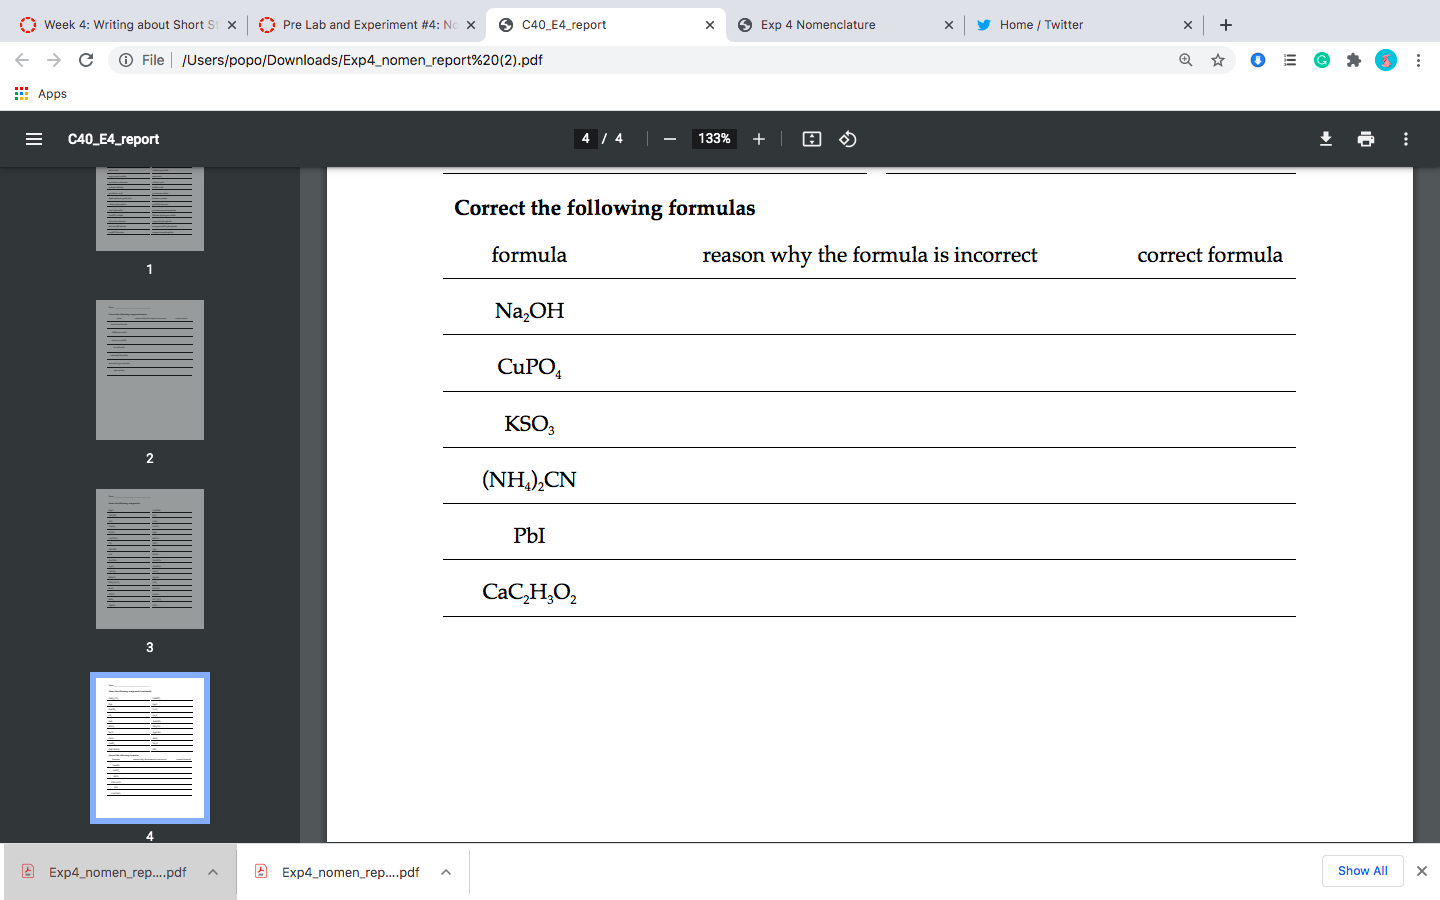Toggle the PDF sidebar menu icon
1440x900 pixels.
34,139
